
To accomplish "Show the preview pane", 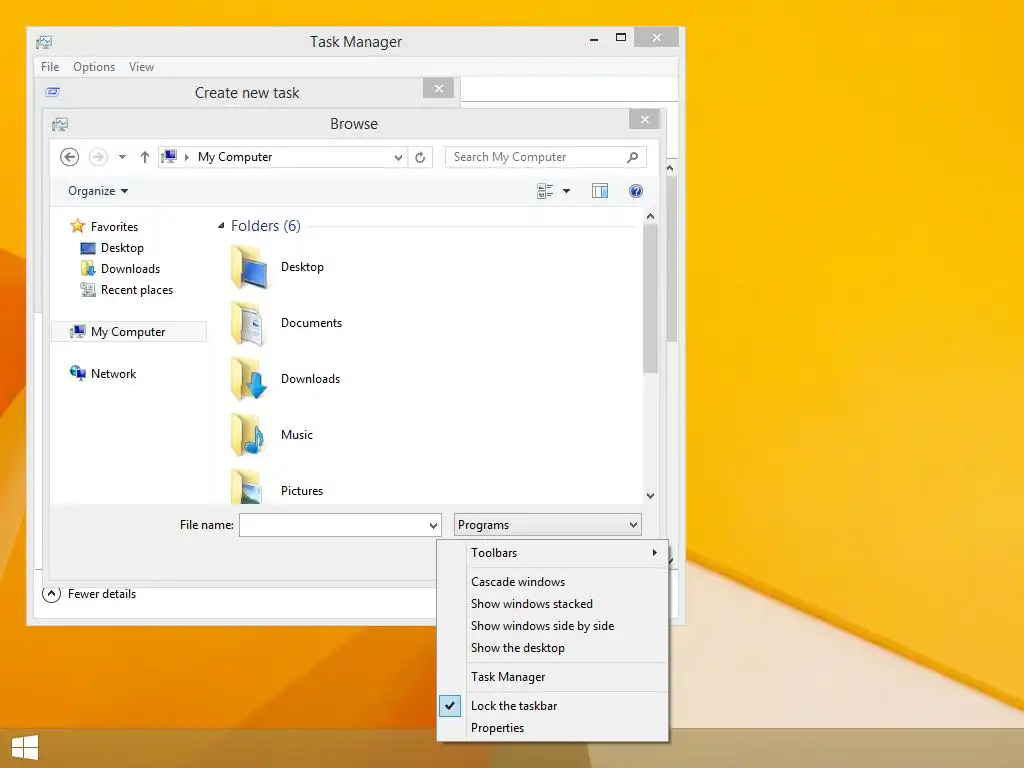I will pos(600,191).
